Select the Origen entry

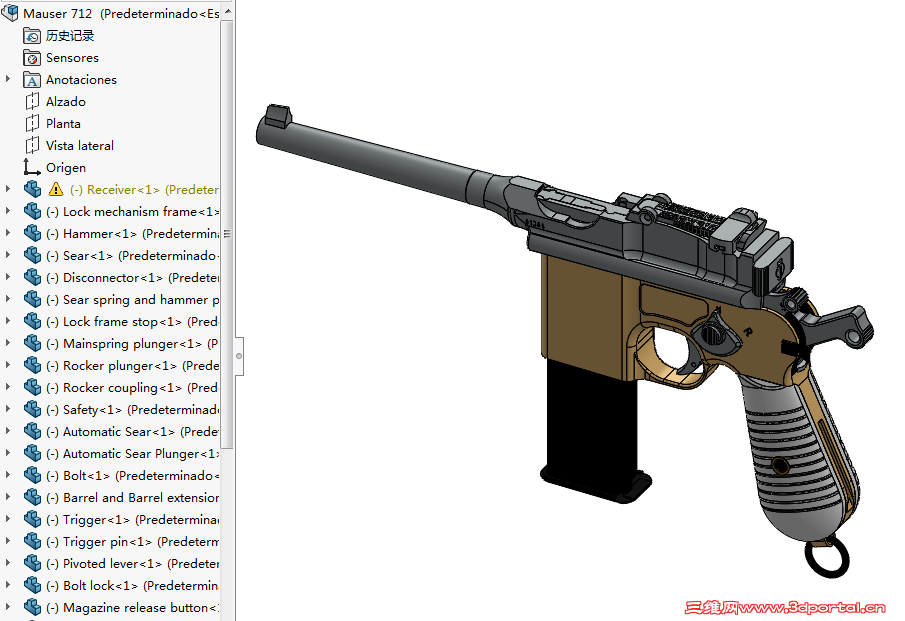(x=66, y=168)
